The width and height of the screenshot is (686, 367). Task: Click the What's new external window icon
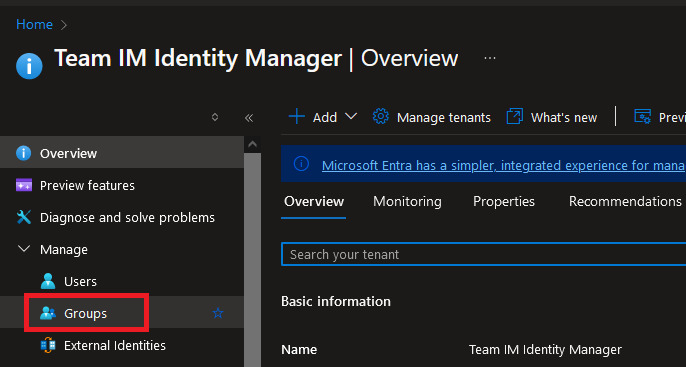[515, 117]
